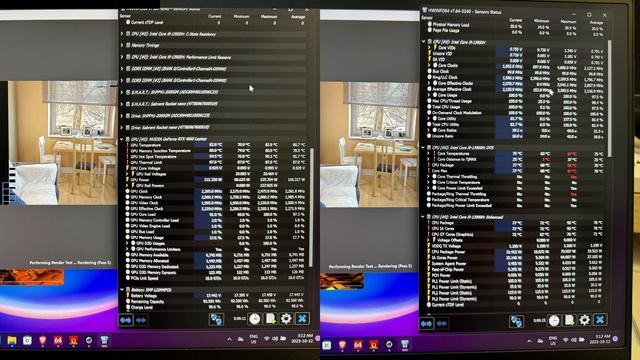Select the GPU Memory Usage row
The width and height of the screenshot is (640, 360).
[215, 238]
